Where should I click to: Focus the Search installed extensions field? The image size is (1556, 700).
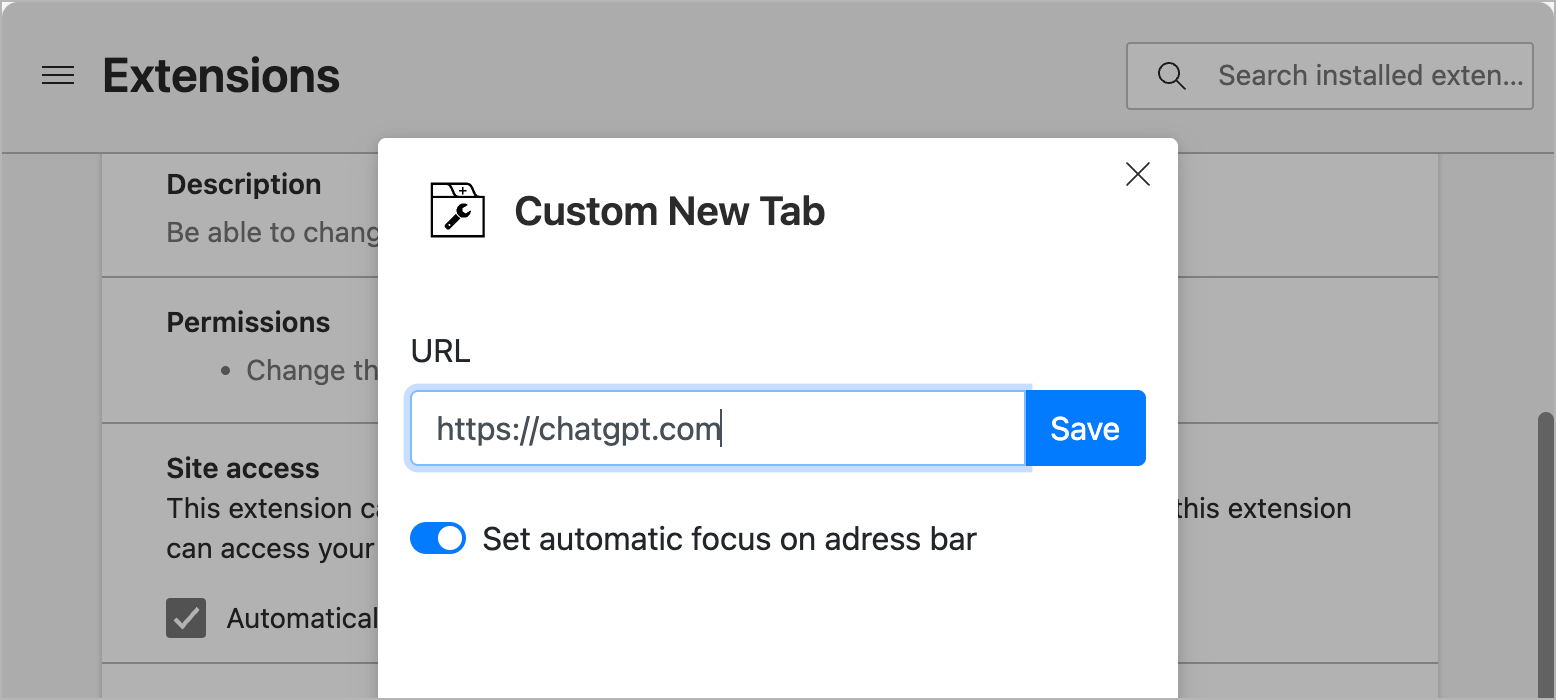(x=1368, y=76)
